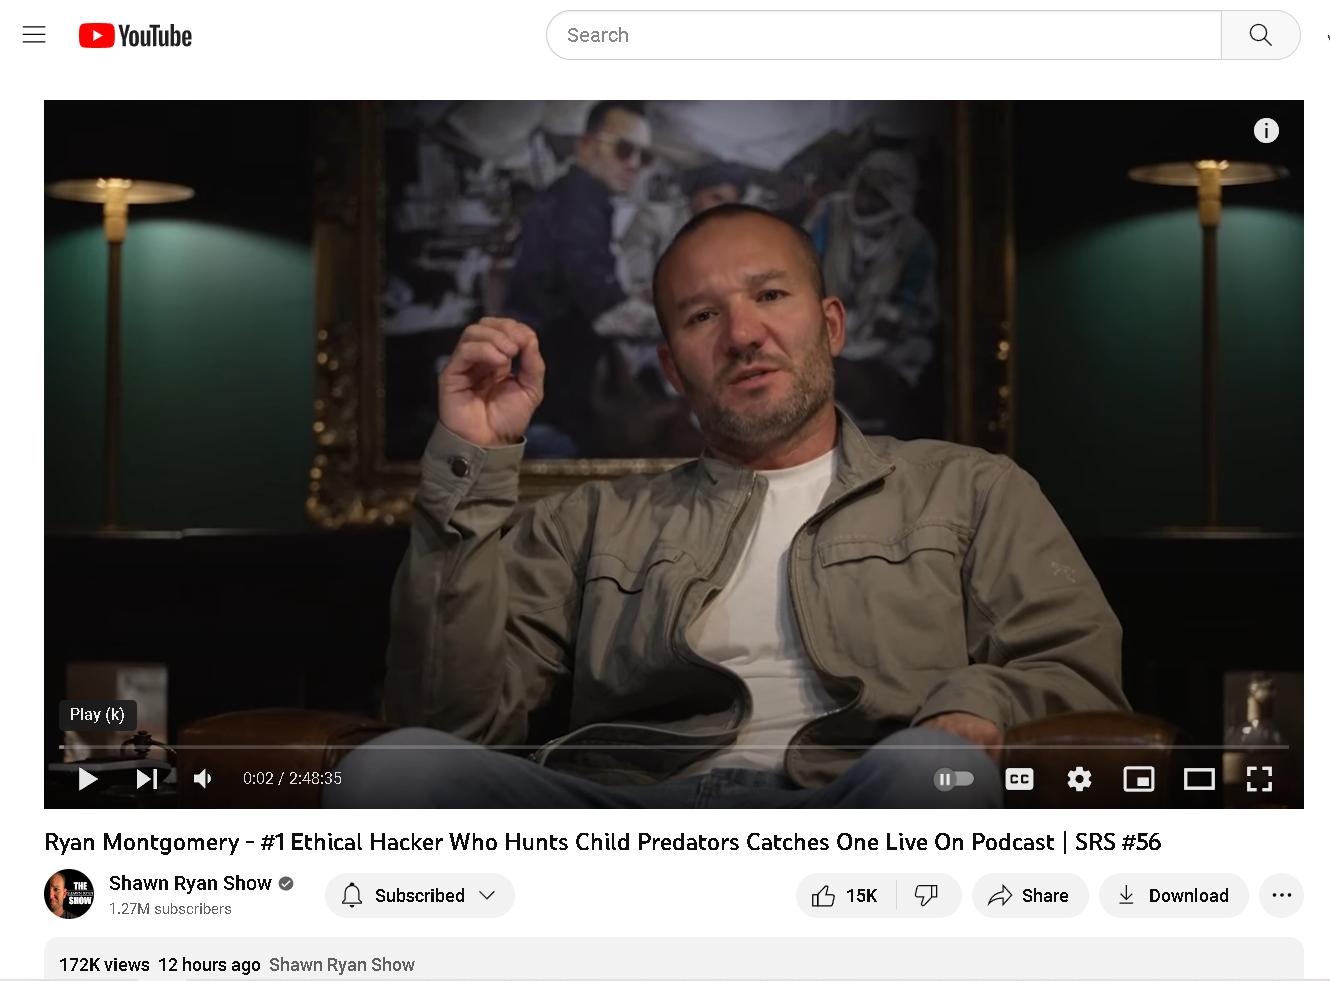Expand the Subscribed notification dropdown
This screenshot has height=981, width=1330.
click(x=420, y=895)
